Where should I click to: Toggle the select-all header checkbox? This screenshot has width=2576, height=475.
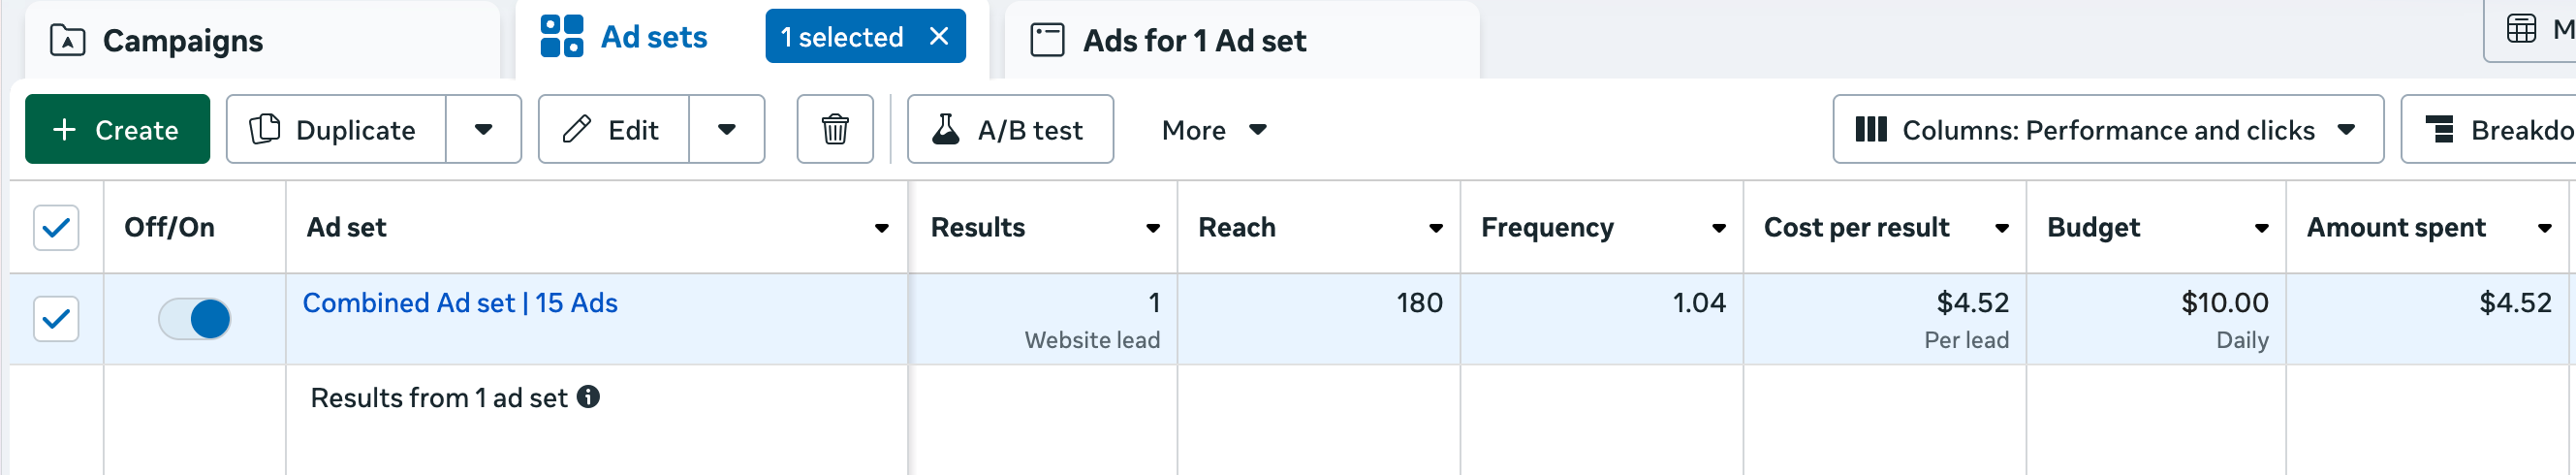pos(56,228)
